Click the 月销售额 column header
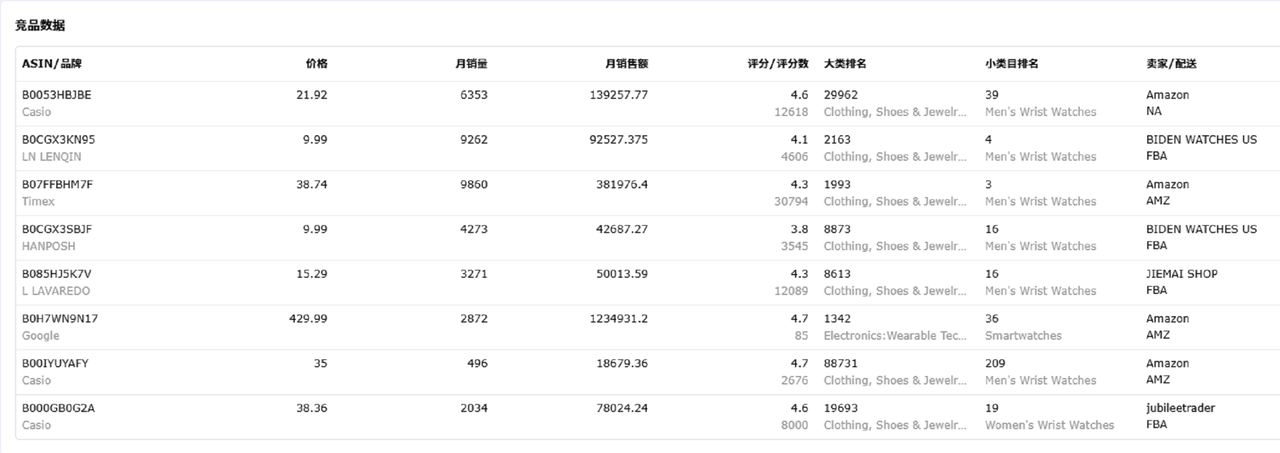Screen dimensions: 1280x453 626,63
